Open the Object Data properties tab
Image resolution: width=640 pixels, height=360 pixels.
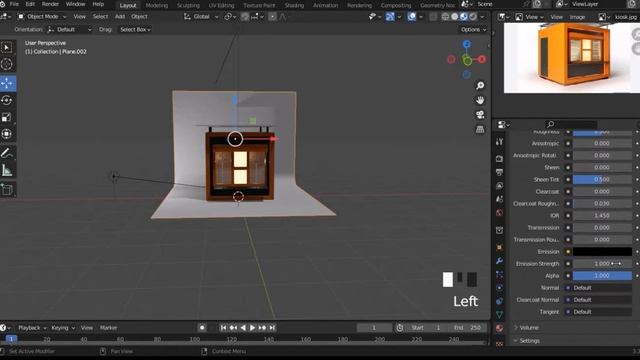tap(499, 315)
